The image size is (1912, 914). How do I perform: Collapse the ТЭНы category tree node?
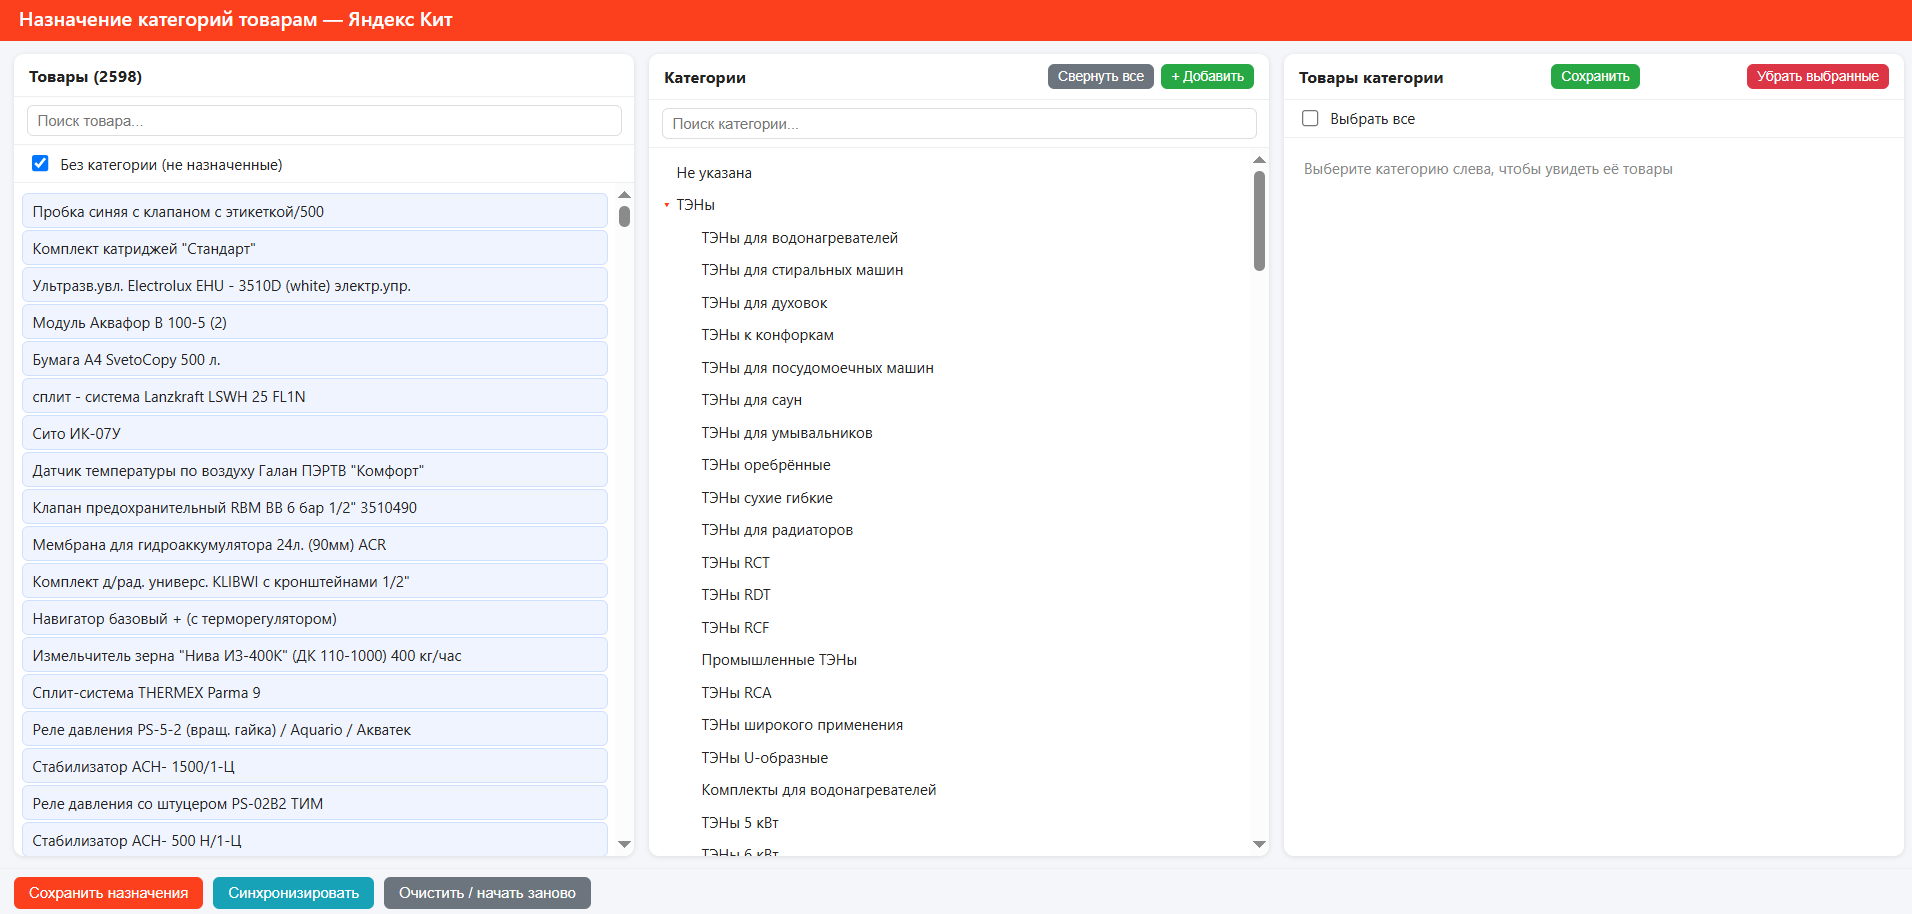tap(667, 205)
